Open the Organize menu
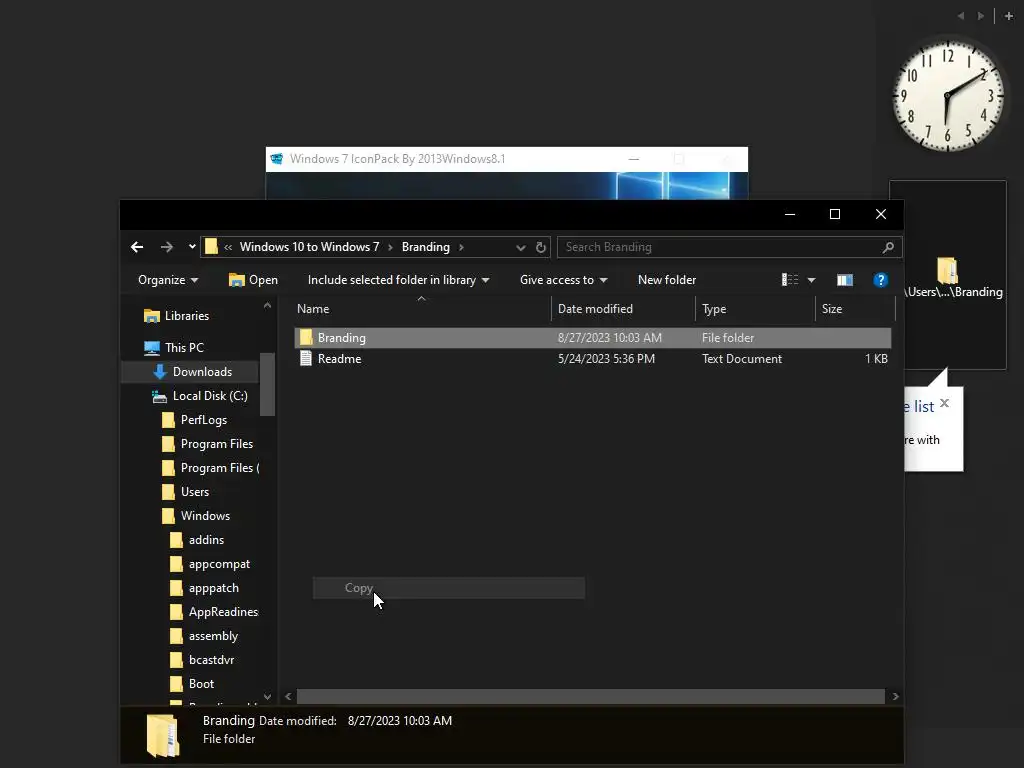 pyautogui.click(x=168, y=280)
